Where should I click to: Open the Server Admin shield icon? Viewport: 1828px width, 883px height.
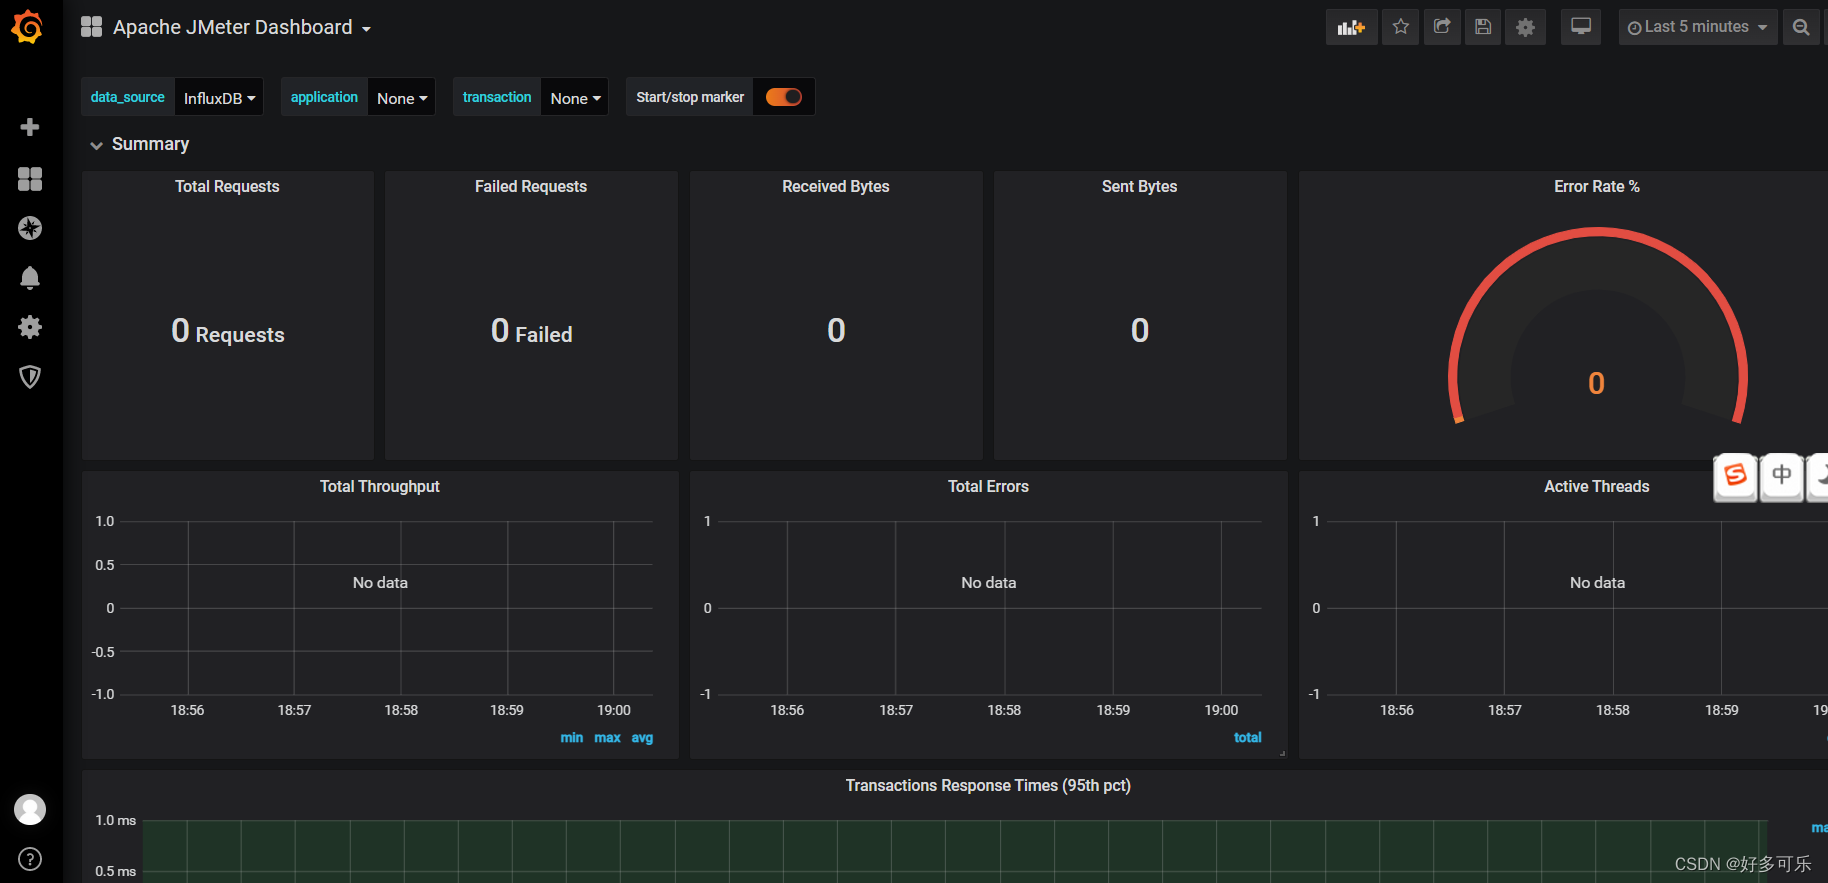click(30, 377)
